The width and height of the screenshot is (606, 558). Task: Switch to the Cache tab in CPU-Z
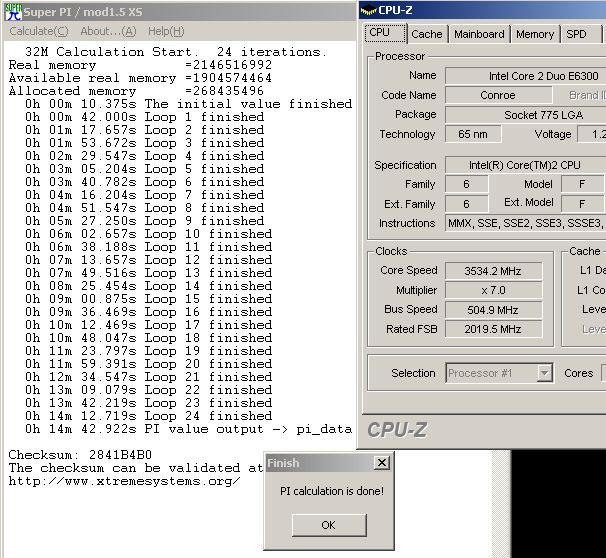click(x=427, y=34)
